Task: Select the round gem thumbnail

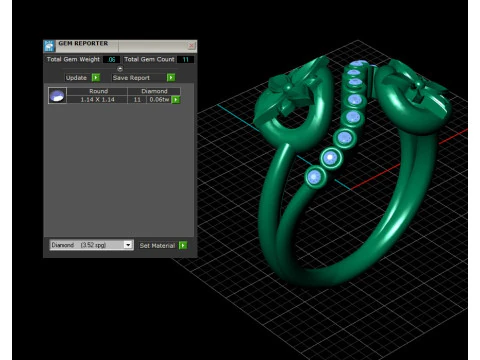Action: (57, 96)
